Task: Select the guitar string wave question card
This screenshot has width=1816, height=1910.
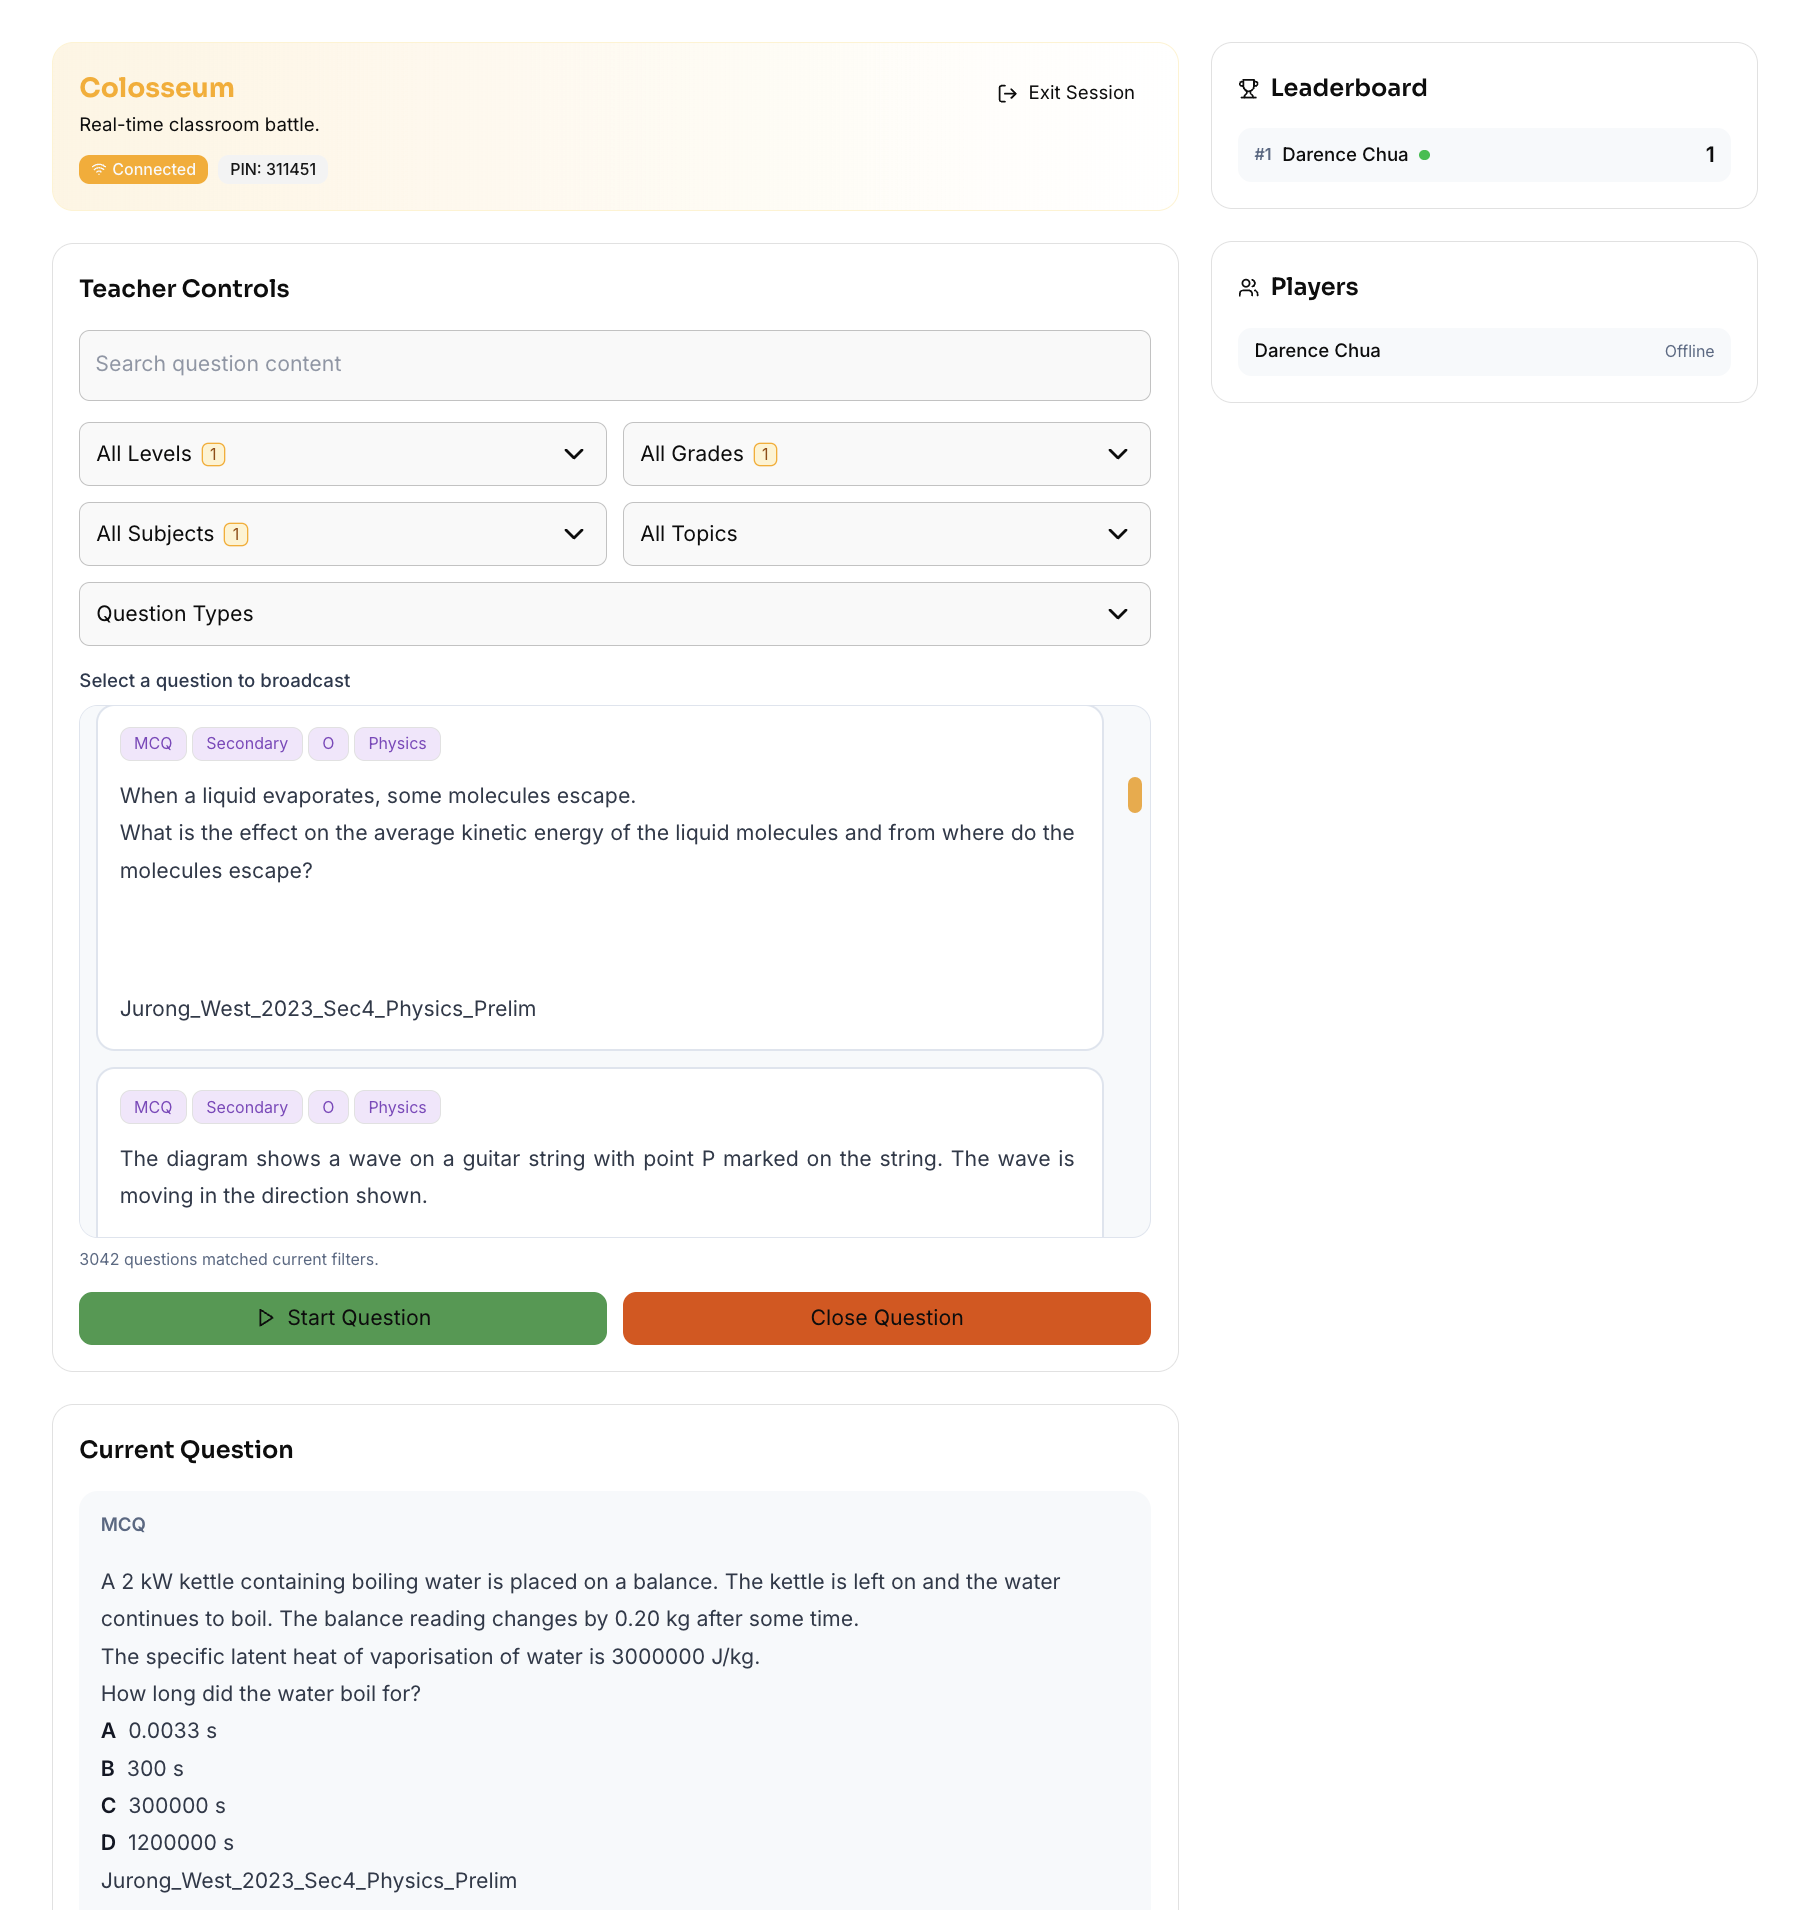Action: pos(600,1153)
